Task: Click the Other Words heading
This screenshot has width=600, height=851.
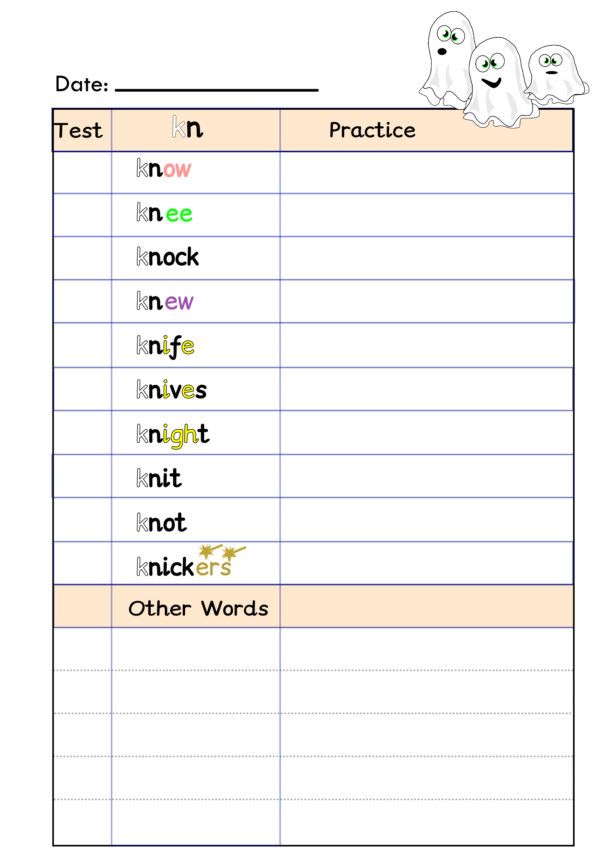Action: tap(198, 608)
